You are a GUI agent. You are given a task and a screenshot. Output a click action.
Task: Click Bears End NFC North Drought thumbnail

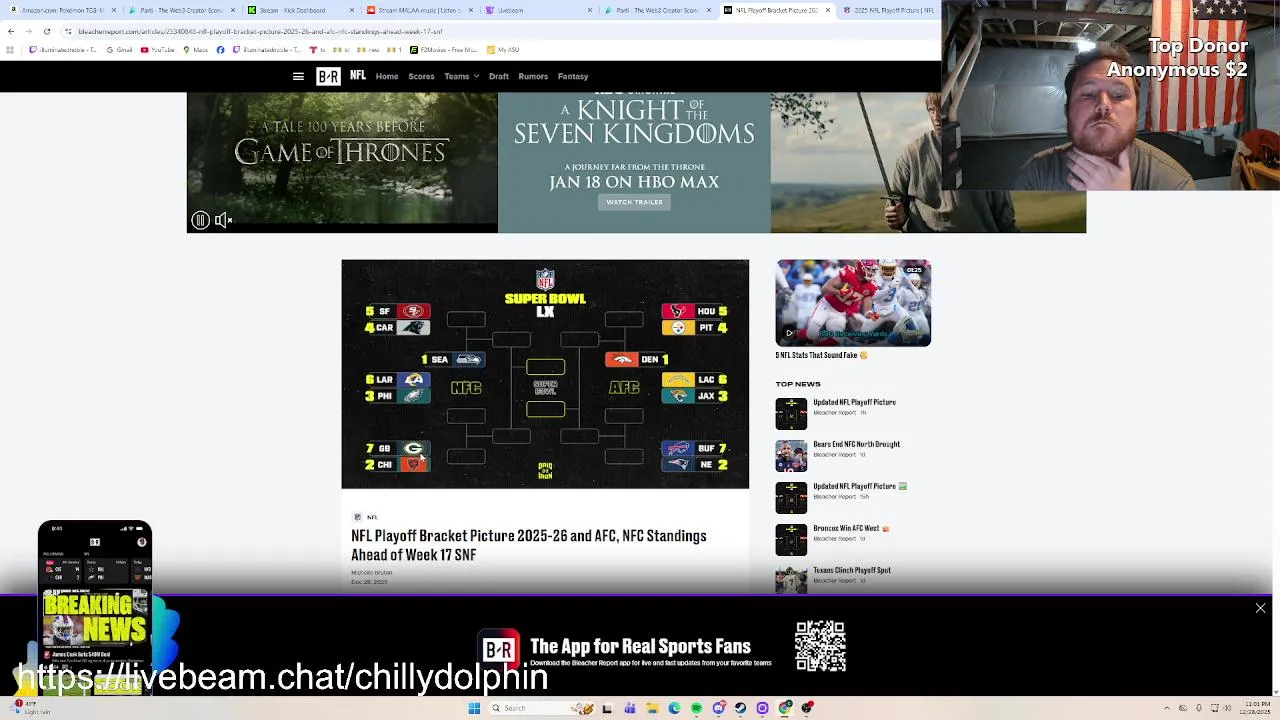791,455
